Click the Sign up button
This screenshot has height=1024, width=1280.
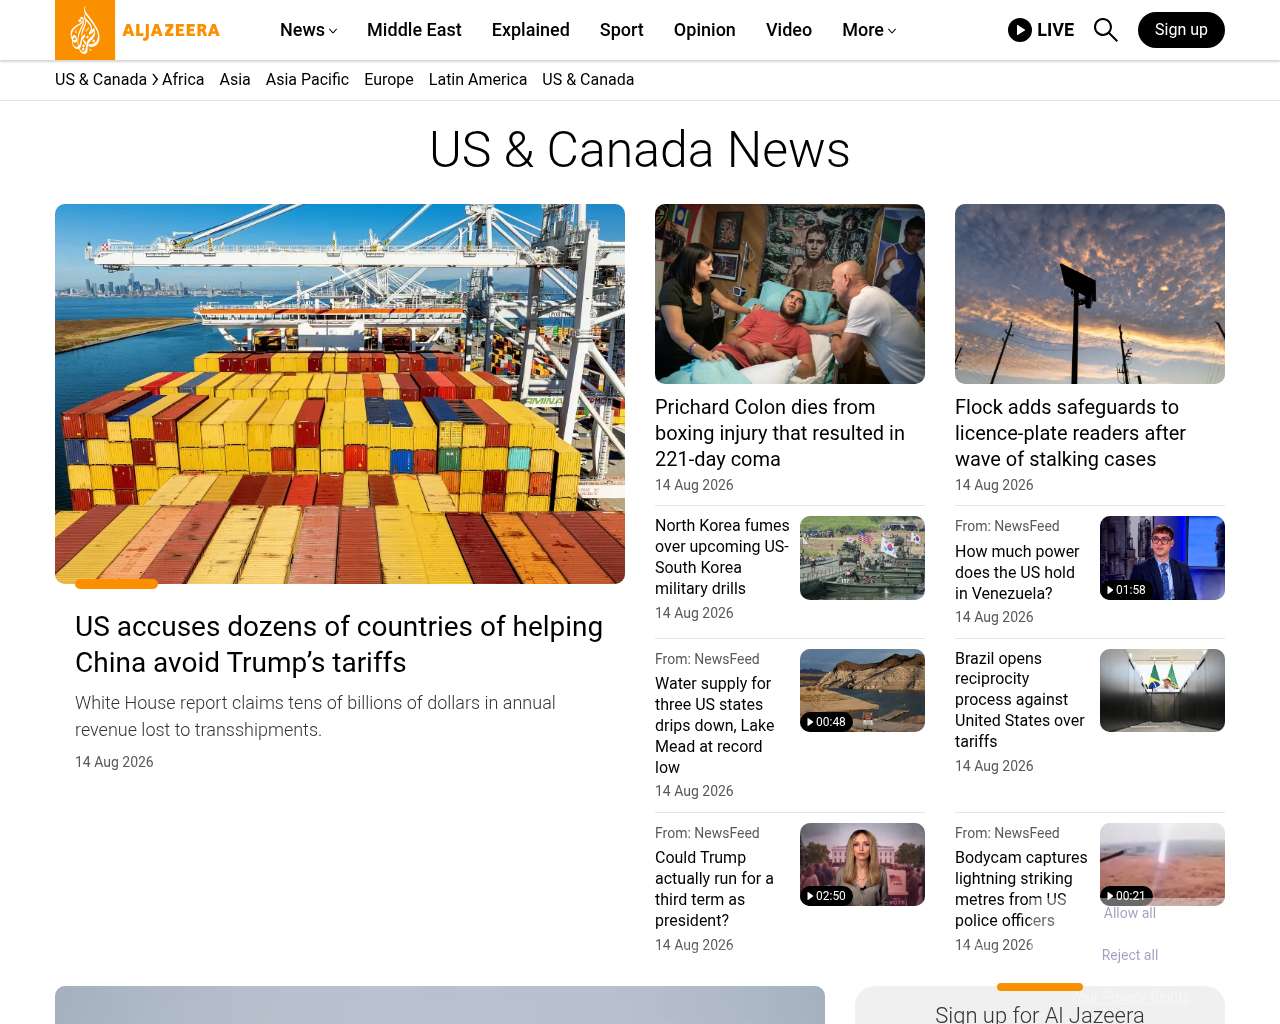(1181, 30)
